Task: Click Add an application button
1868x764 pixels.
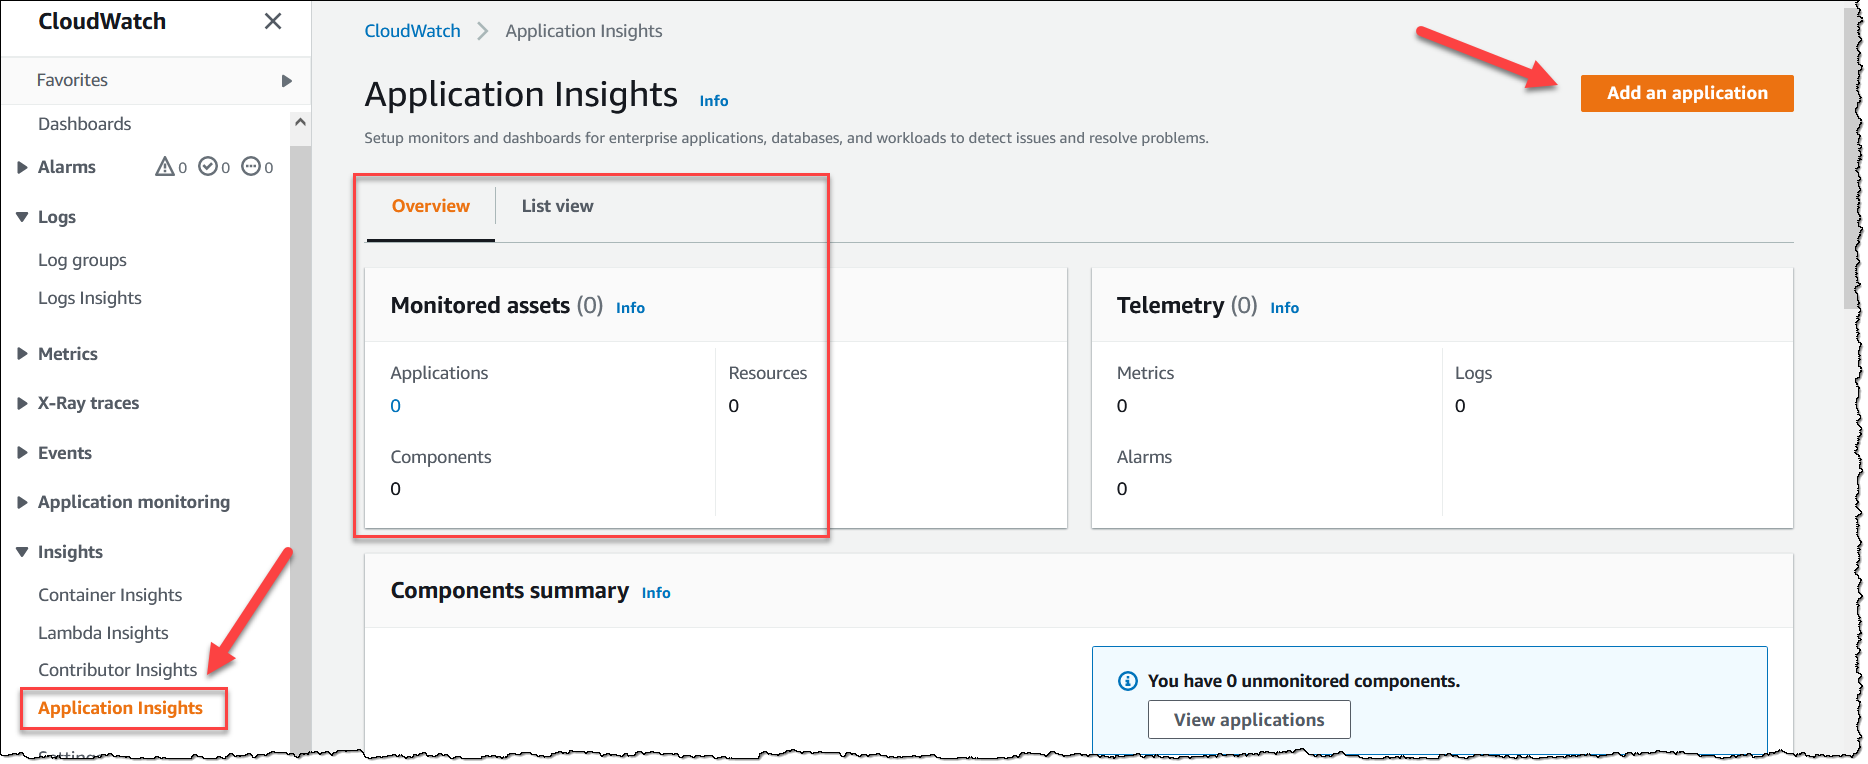Action: [x=1687, y=93]
